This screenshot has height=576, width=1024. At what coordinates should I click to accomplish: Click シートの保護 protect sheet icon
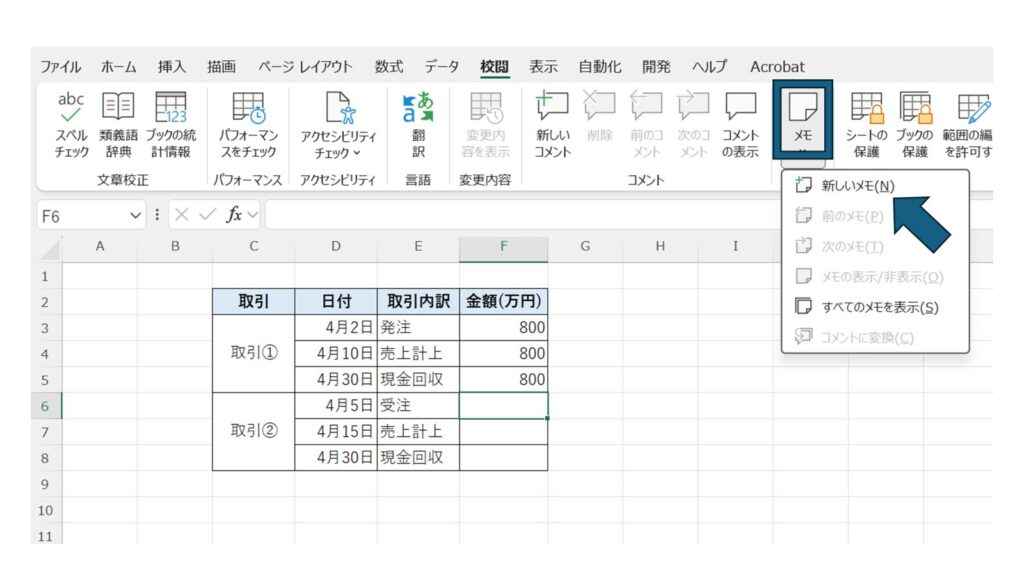tap(866, 124)
